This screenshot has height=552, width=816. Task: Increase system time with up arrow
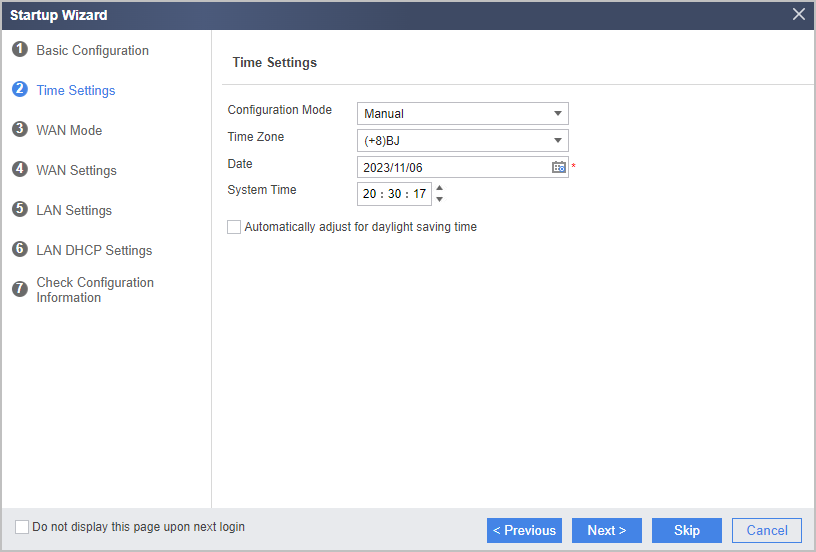pyautogui.click(x=440, y=188)
